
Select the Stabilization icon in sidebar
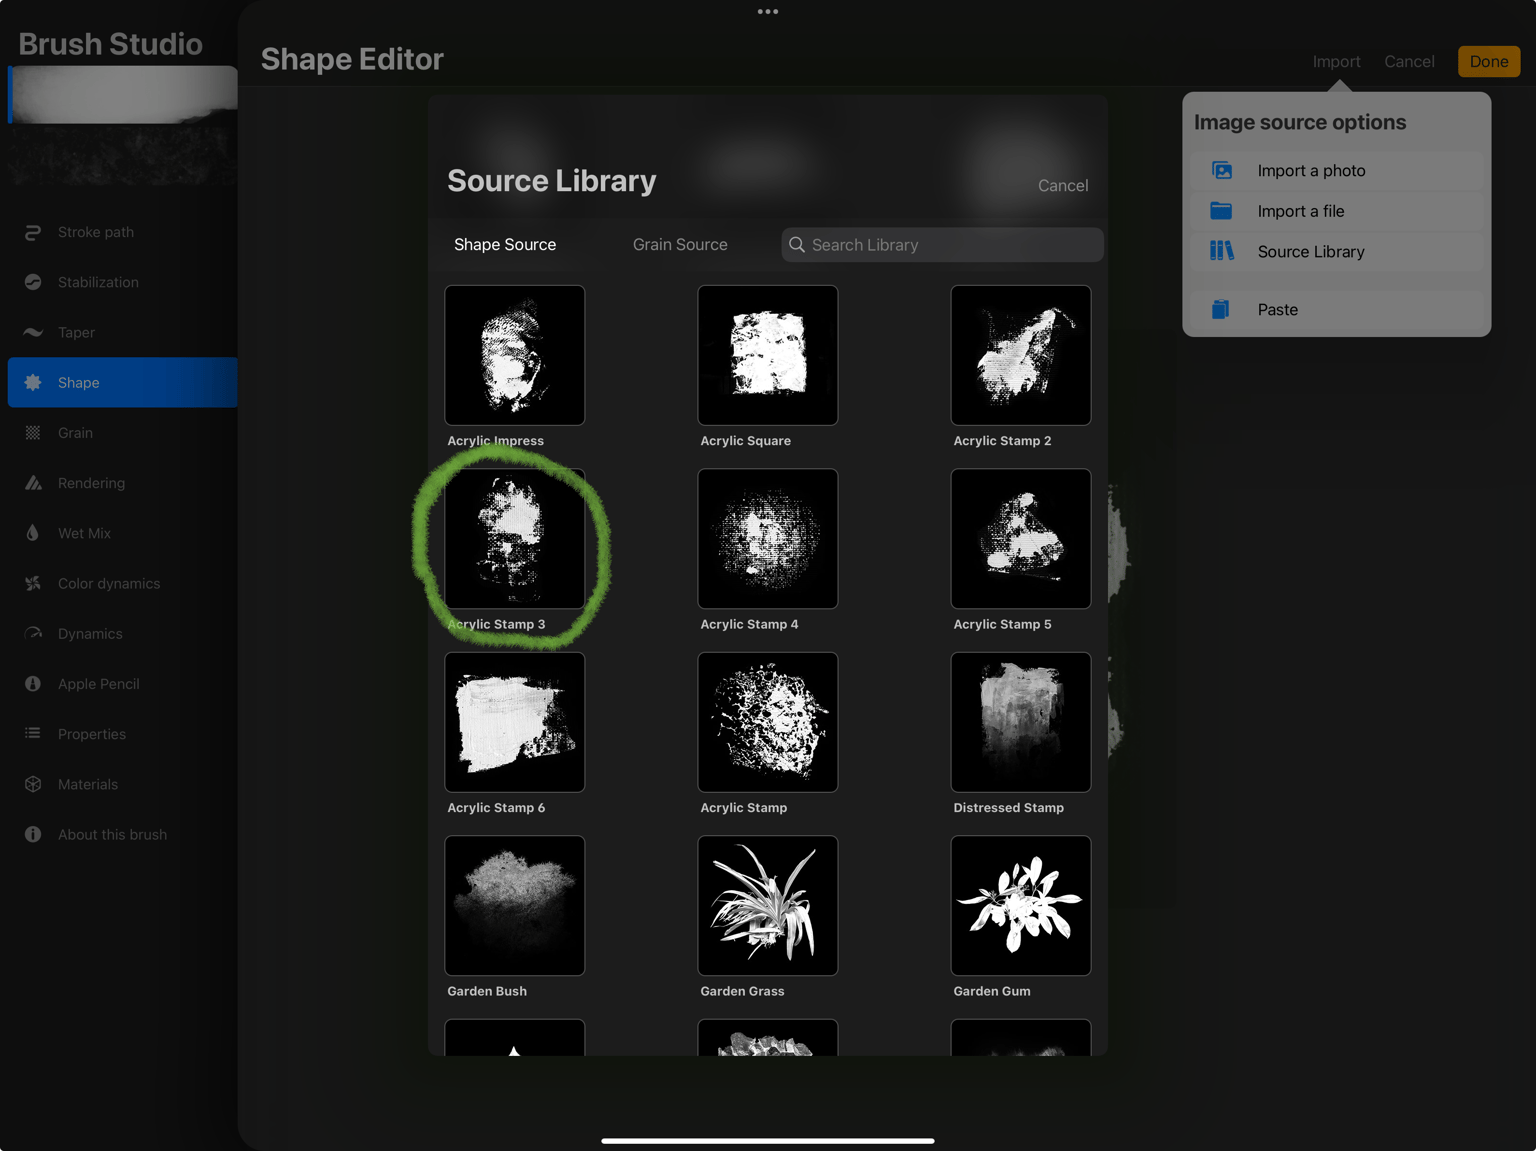coord(33,282)
